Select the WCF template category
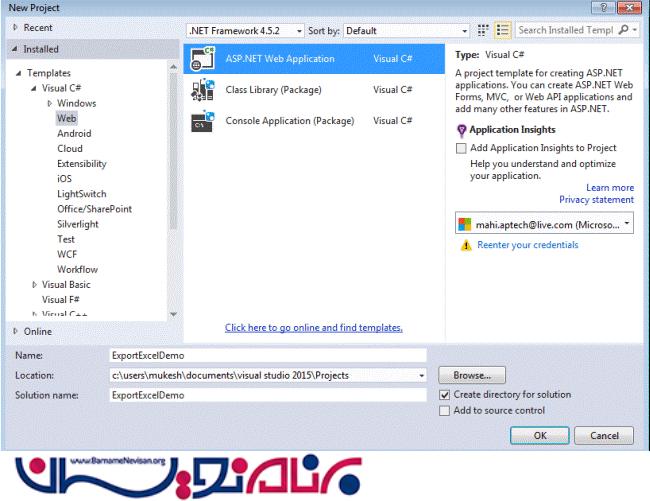This screenshot has width=650, height=501. 67,254
